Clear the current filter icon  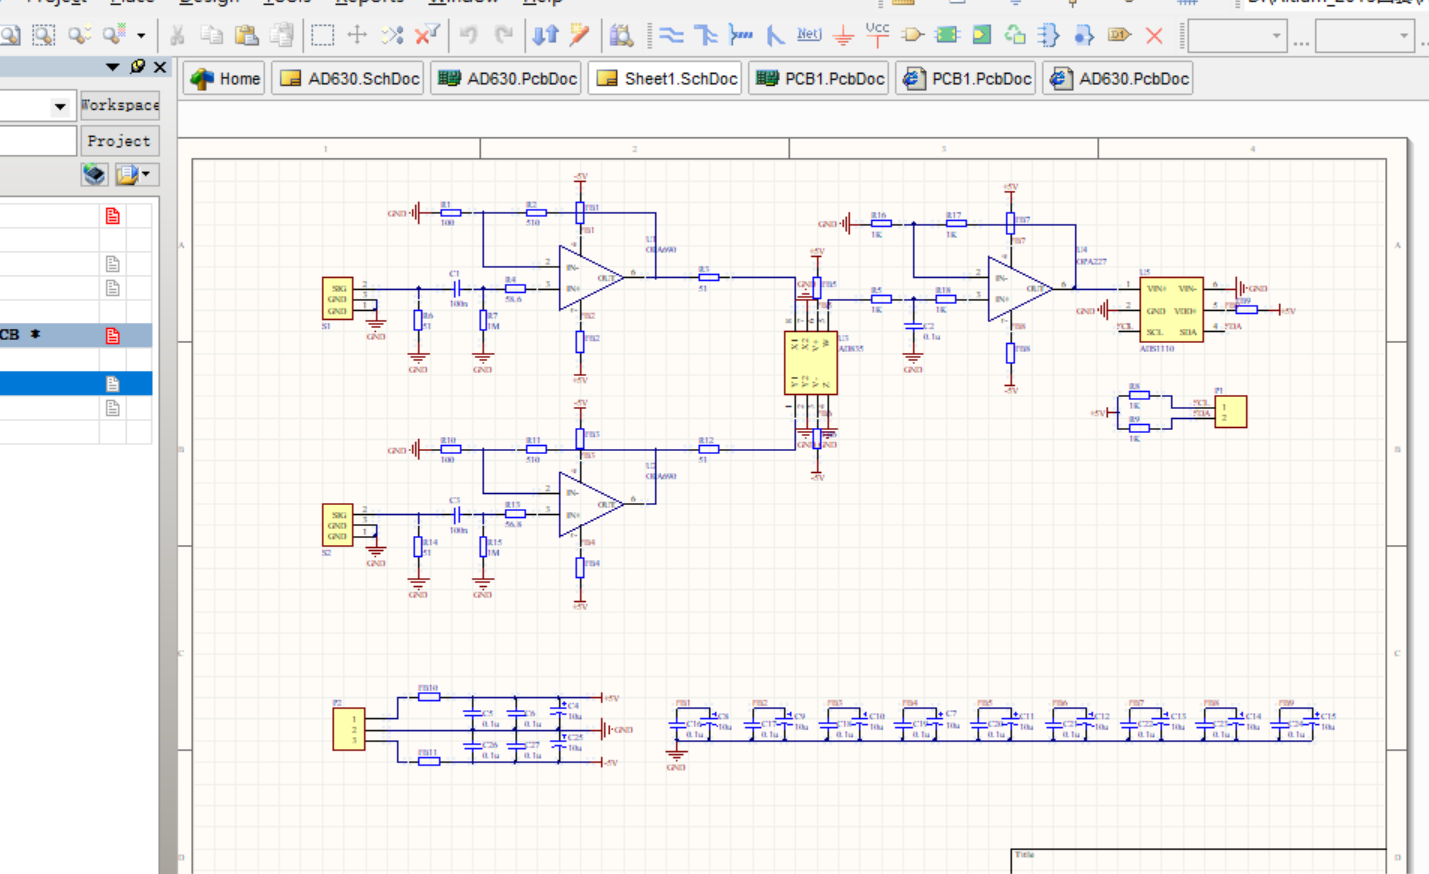coord(427,36)
